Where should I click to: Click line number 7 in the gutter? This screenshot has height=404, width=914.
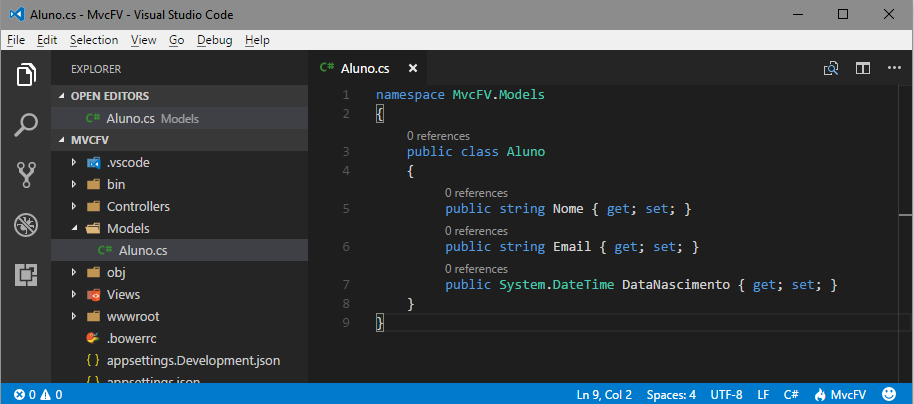[346, 284]
